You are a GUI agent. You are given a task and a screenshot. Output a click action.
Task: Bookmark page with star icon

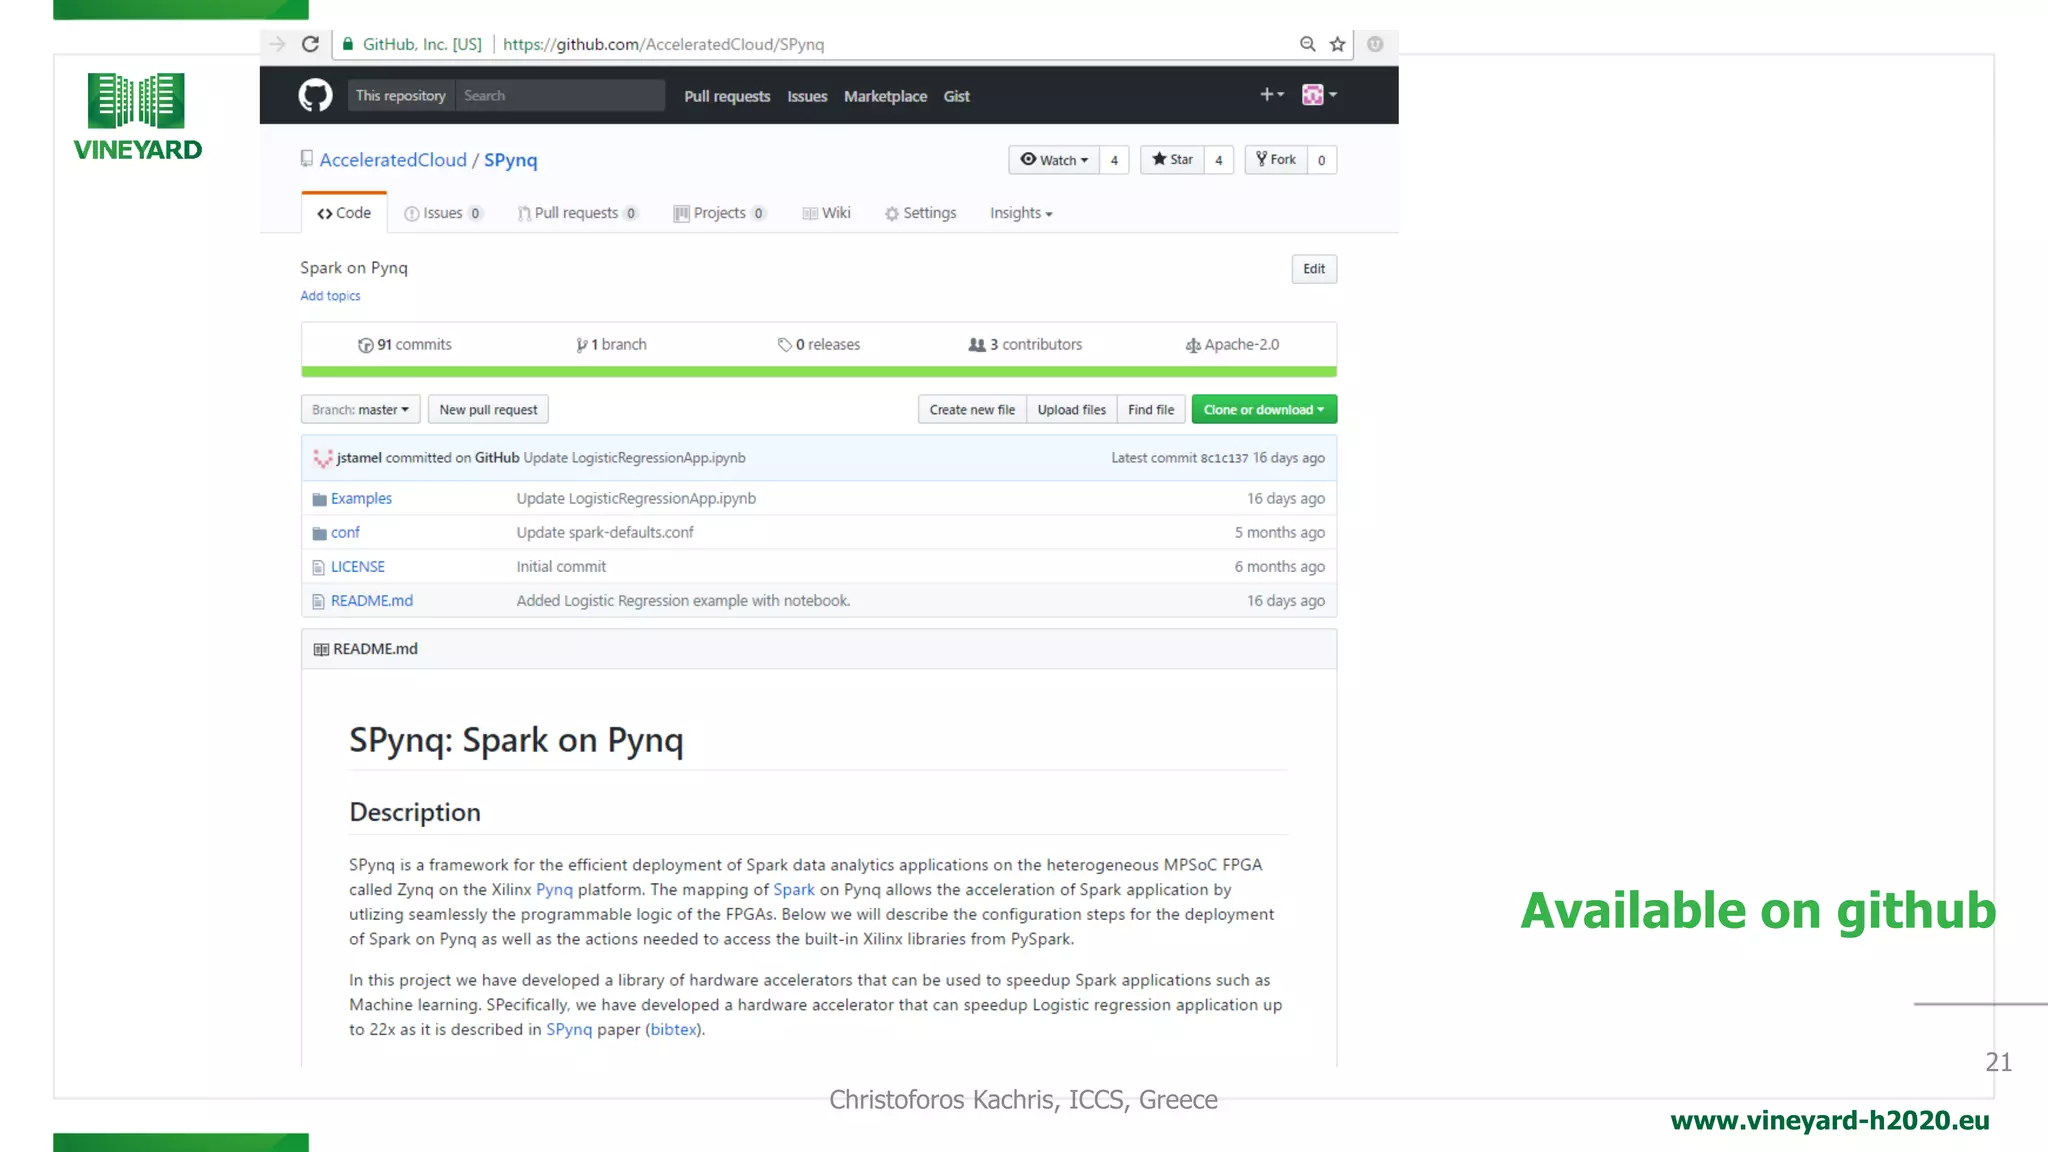(1337, 44)
